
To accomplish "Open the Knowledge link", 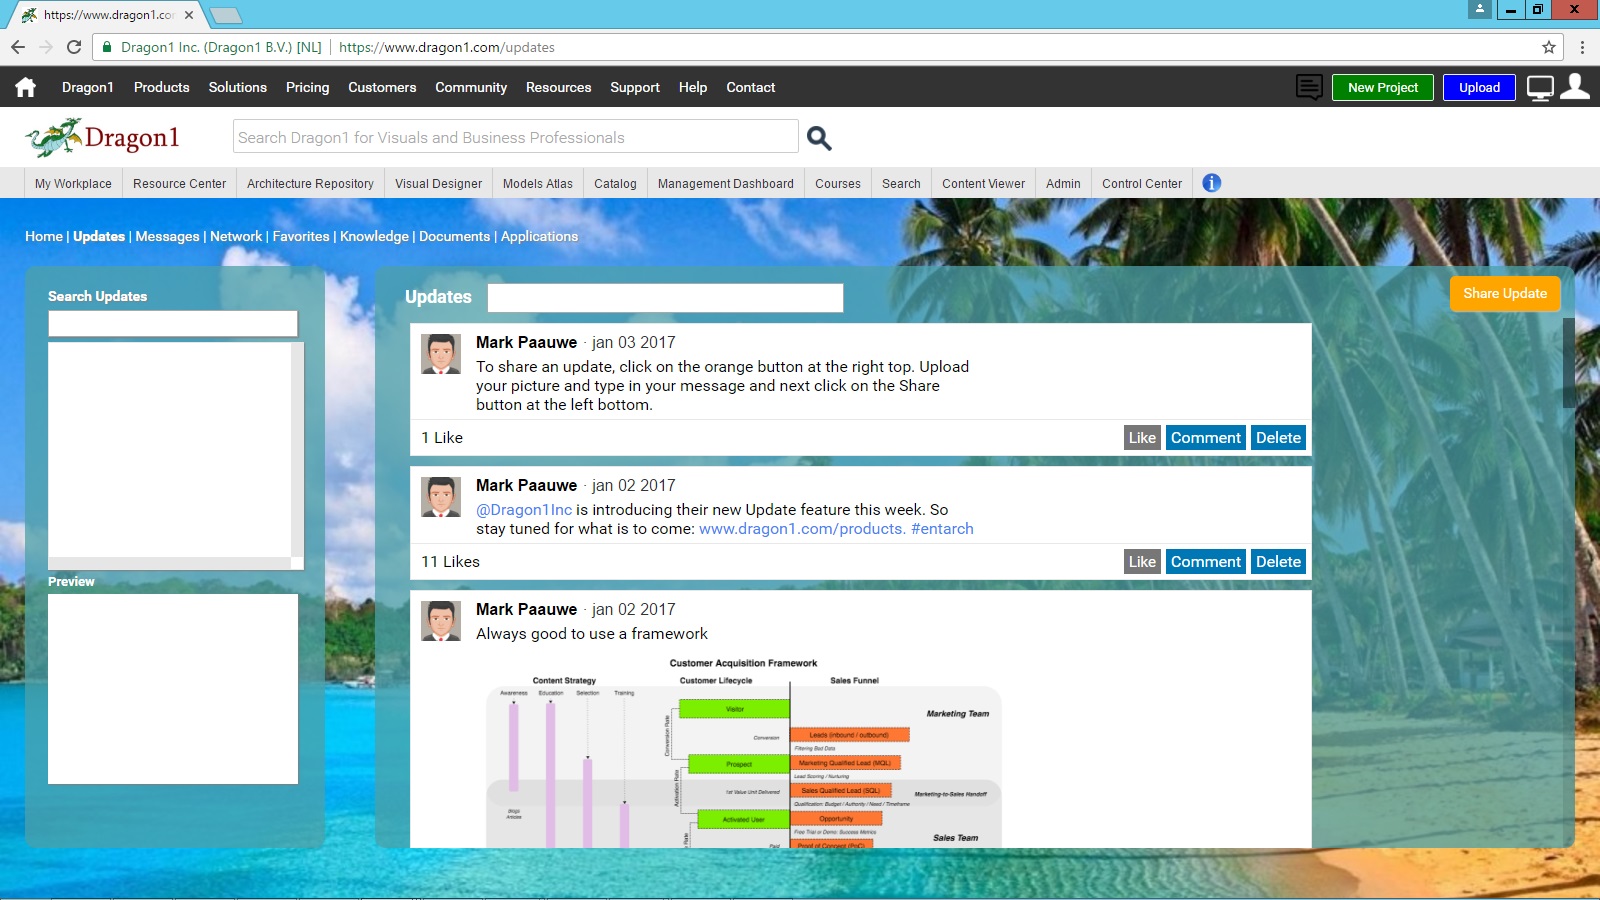I will 374,236.
